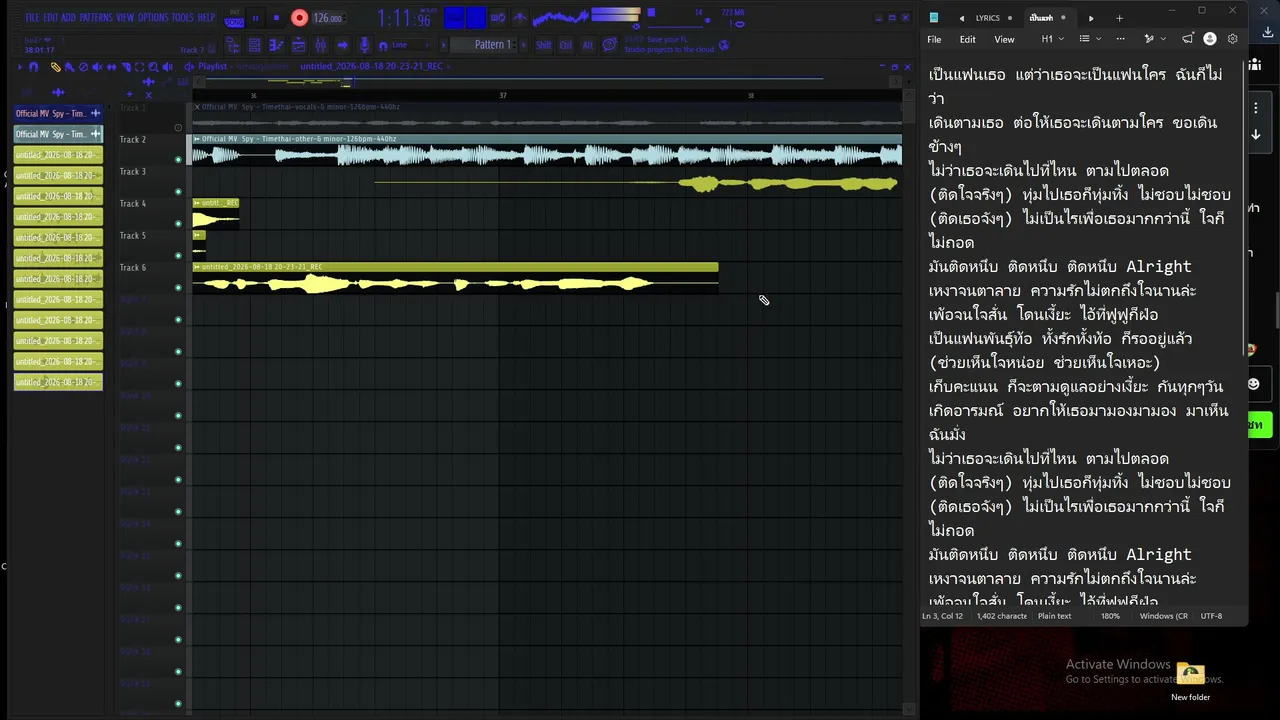Open Notepad Edit menu
The image size is (1280, 720).
pyautogui.click(x=967, y=39)
